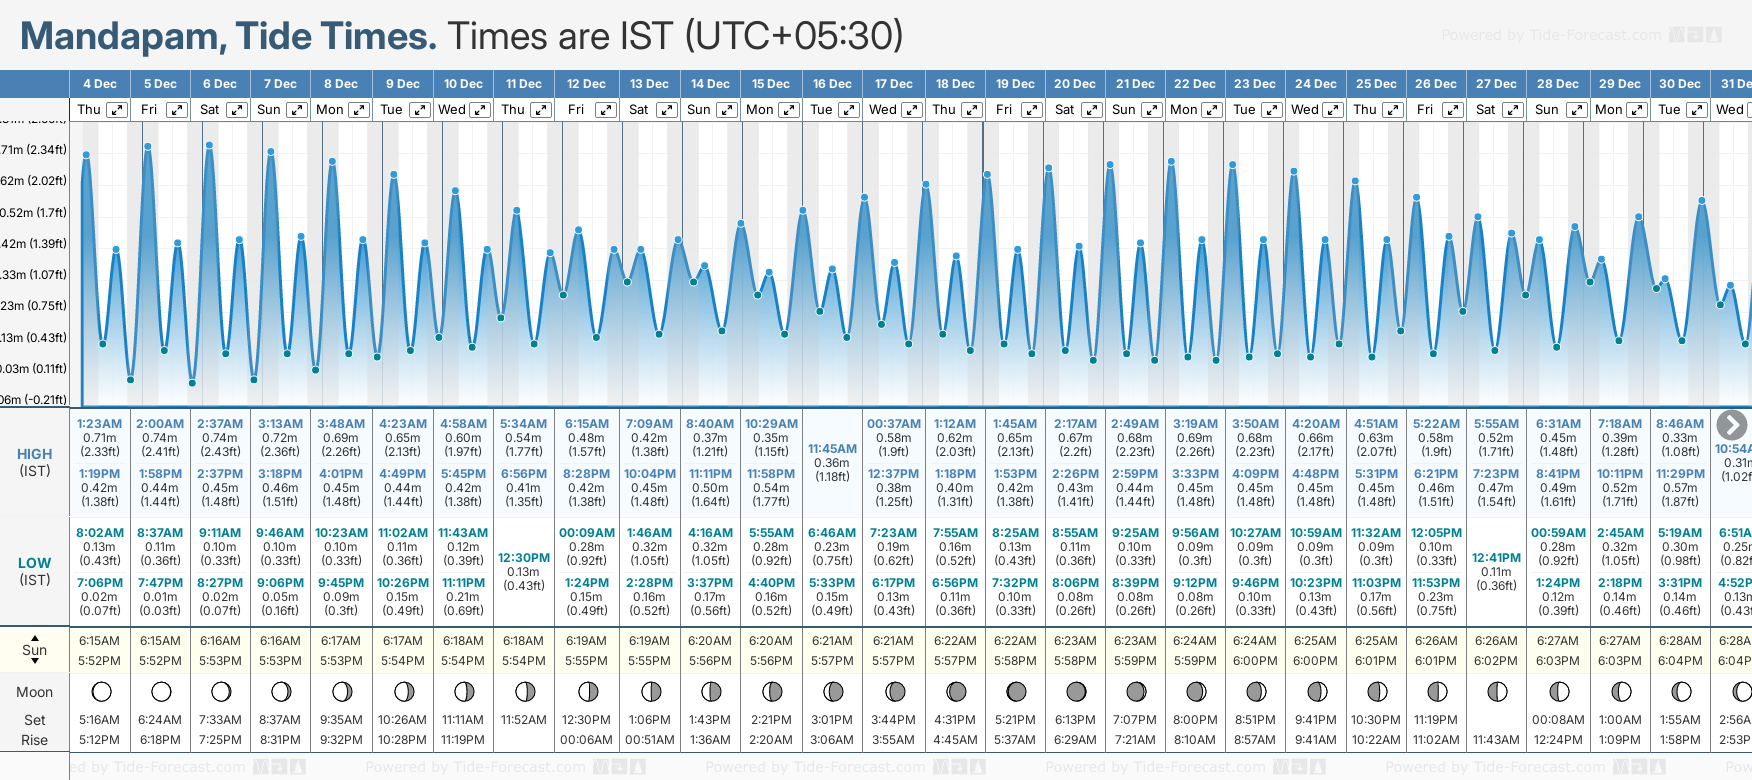
Task: Select the 12 Dec date header
Action: [x=586, y=84]
